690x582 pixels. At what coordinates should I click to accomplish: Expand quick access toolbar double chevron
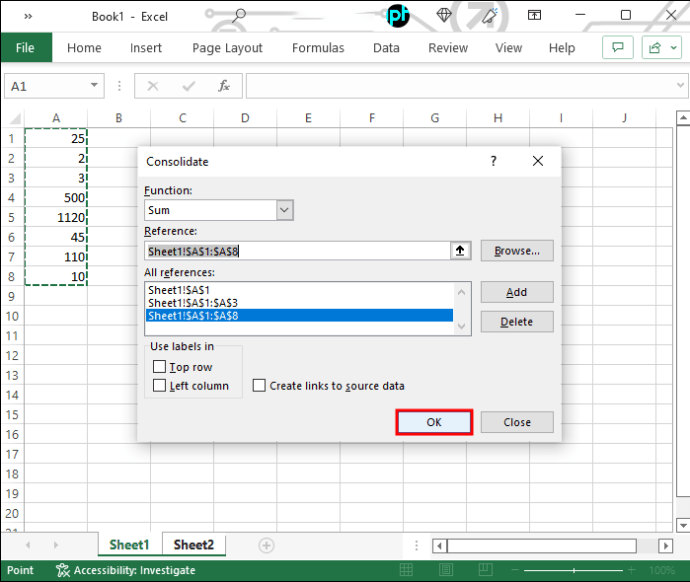[x=28, y=17]
